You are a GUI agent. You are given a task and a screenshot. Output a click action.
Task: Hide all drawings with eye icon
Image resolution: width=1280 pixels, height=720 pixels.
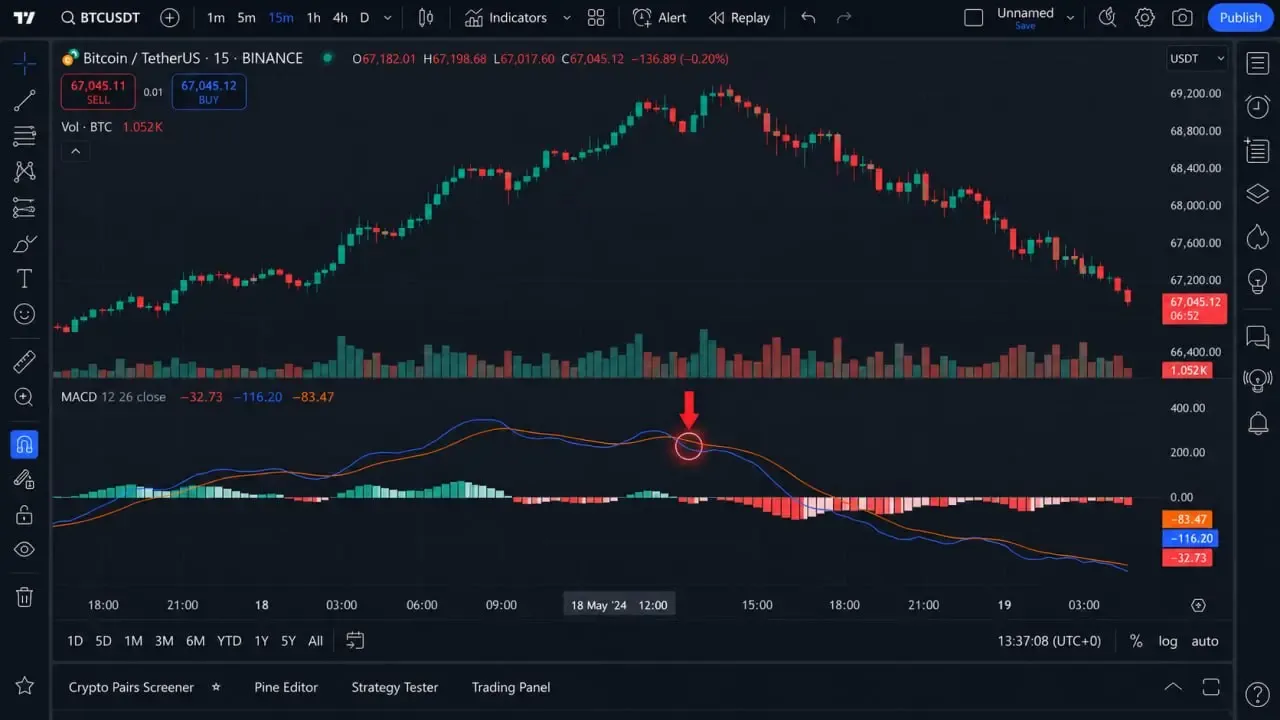pos(25,550)
